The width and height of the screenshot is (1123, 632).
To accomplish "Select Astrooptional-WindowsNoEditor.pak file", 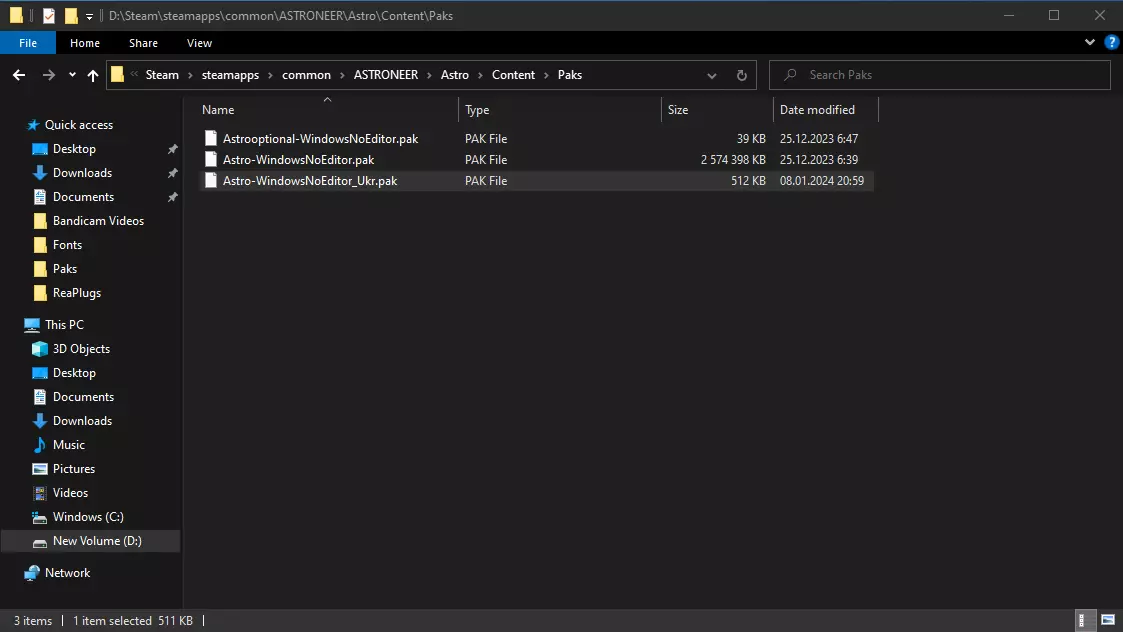I will 320,139.
